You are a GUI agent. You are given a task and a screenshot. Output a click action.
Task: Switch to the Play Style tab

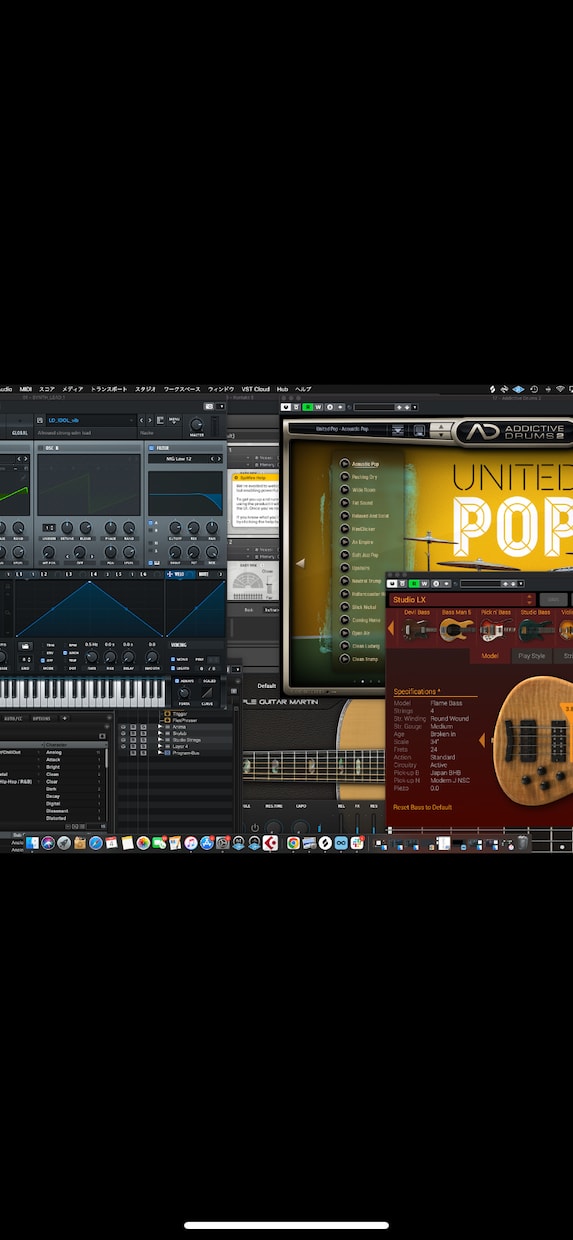(531, 656)
